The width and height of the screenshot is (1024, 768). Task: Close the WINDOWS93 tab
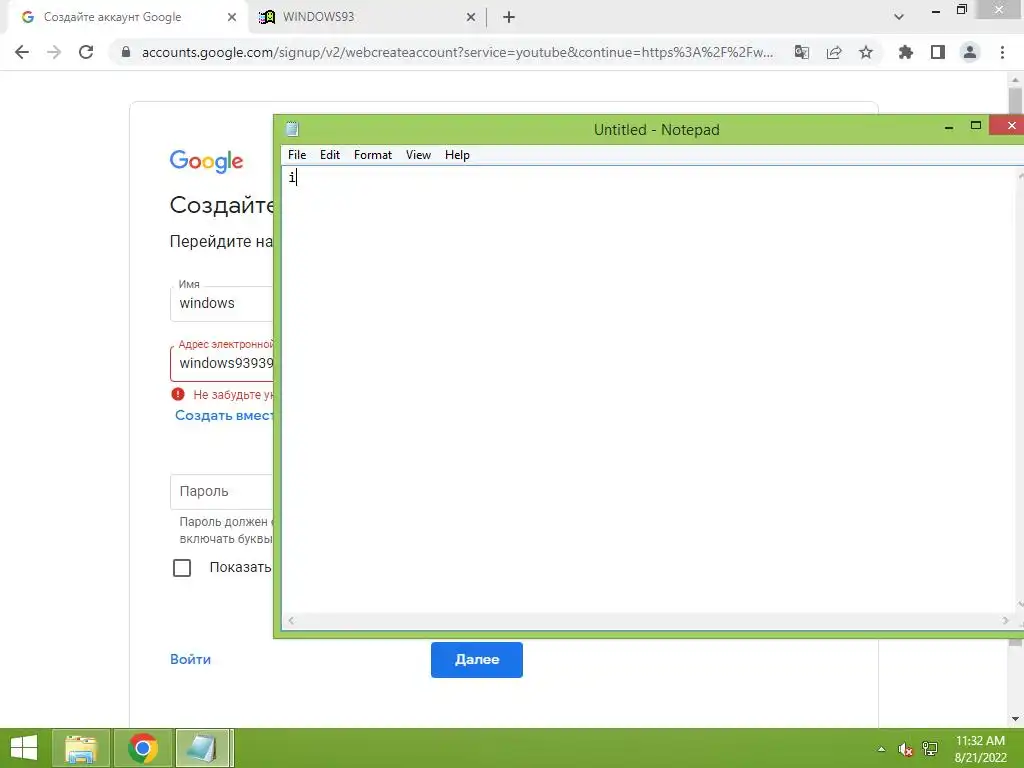tap(471, 17)
